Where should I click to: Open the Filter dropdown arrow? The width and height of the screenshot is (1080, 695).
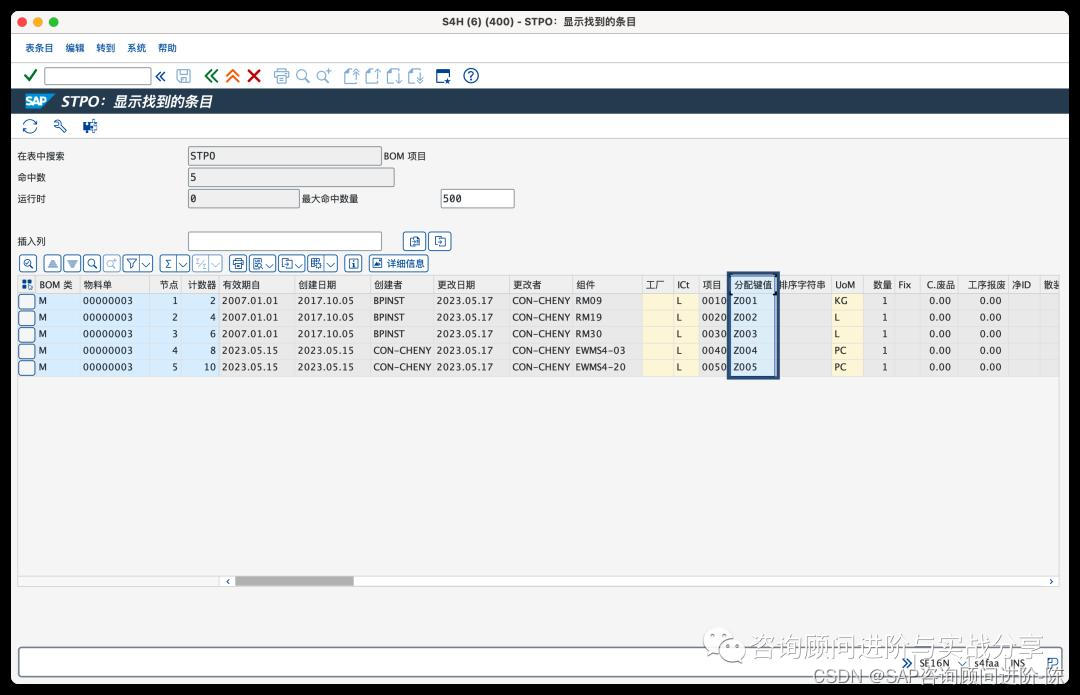tap(146, 263)
